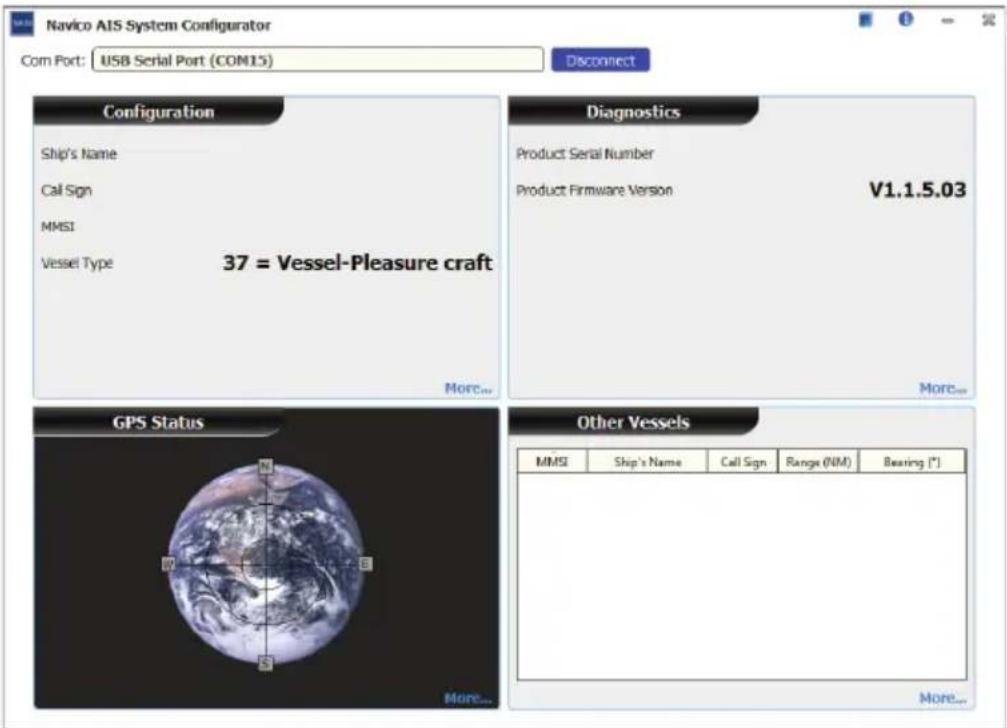Open the Com Port dropdown field
This screenshot has height=728, width=1007.
coord(318,60)
